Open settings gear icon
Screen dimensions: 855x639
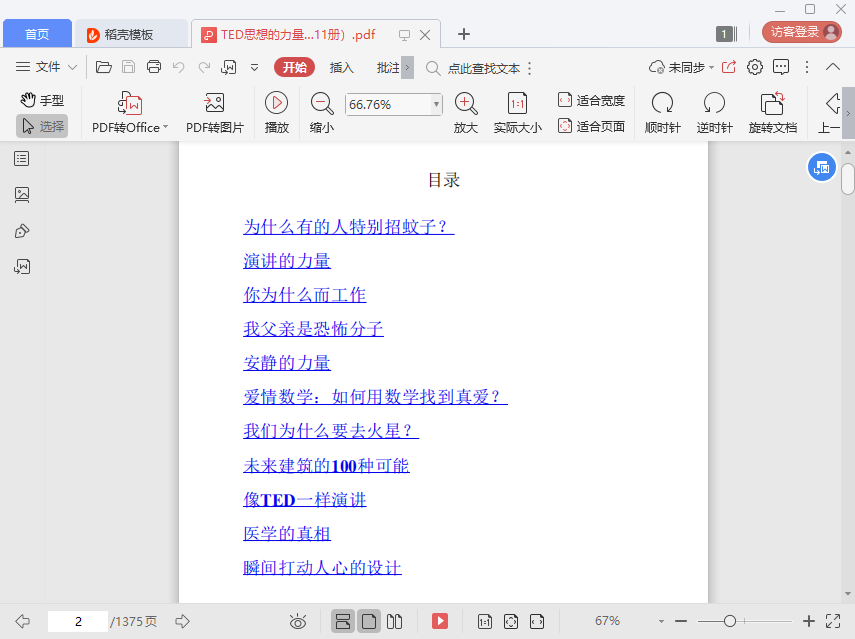pyautogui.click(x=755, y=67)
